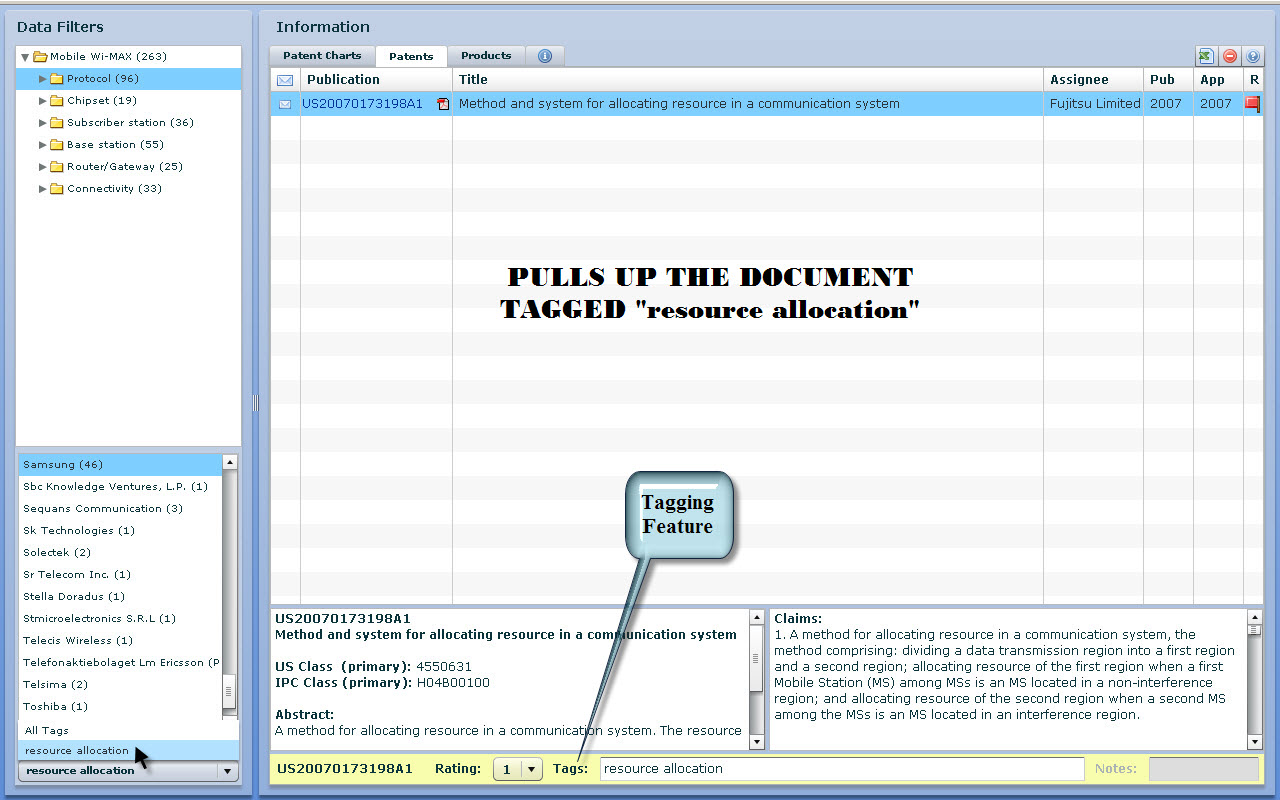The width and height of the screenshot is (1280, 800).
Task: Select Sequans Communication in assignee list
Action: (x=102, y=509)
